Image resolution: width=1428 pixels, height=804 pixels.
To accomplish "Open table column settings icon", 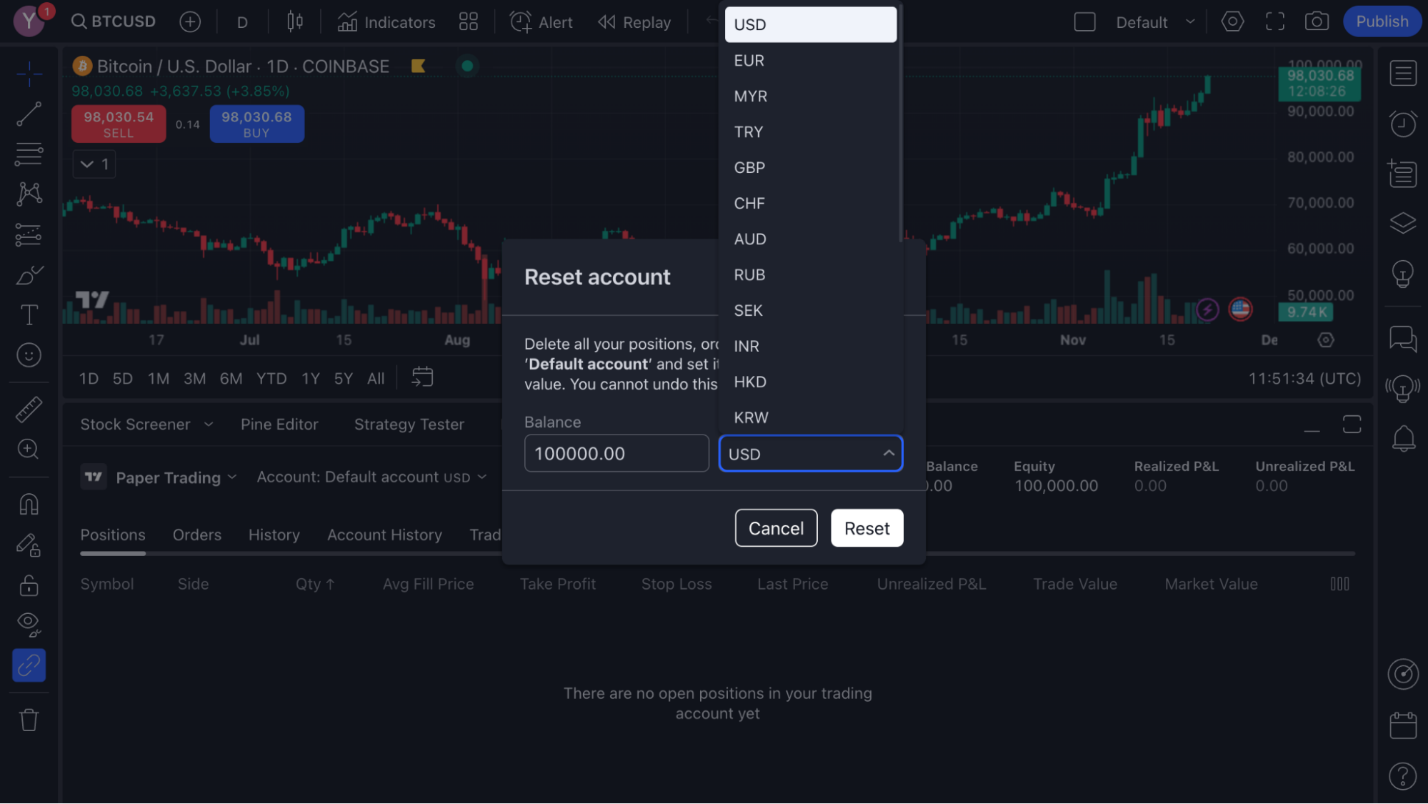I will coord(1340,584).
